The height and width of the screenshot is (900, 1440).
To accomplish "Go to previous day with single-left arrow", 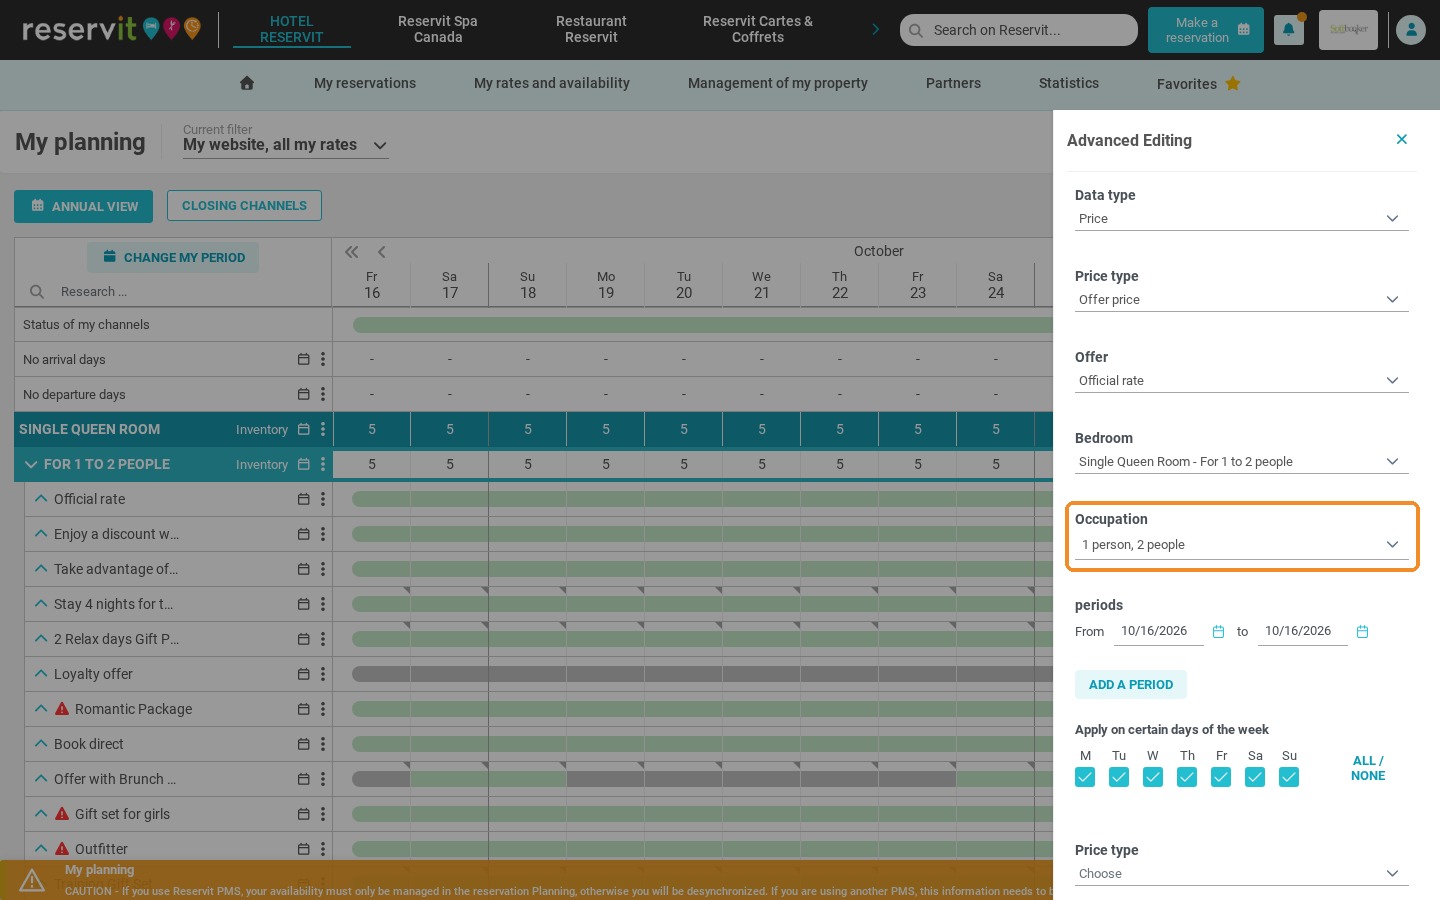I will click(x=381, y=252).
